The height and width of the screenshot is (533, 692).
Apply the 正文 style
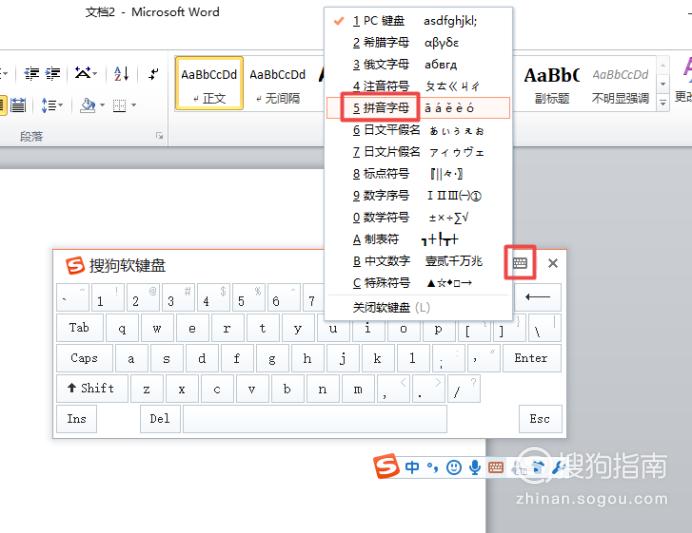[x=209, y=83]
